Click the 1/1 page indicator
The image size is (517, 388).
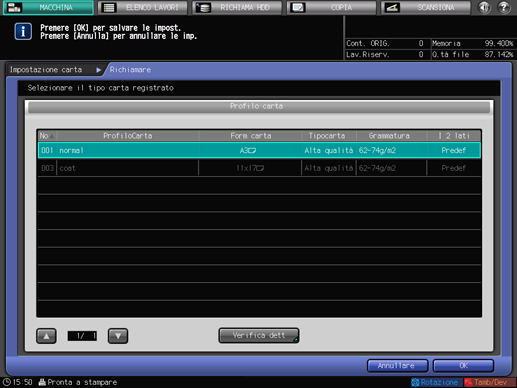pos(82,336)
